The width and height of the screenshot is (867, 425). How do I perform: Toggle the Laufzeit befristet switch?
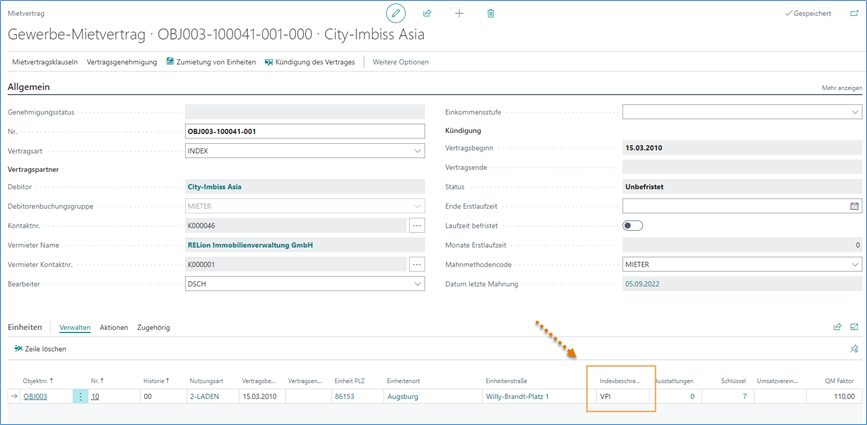click(633, 225)
